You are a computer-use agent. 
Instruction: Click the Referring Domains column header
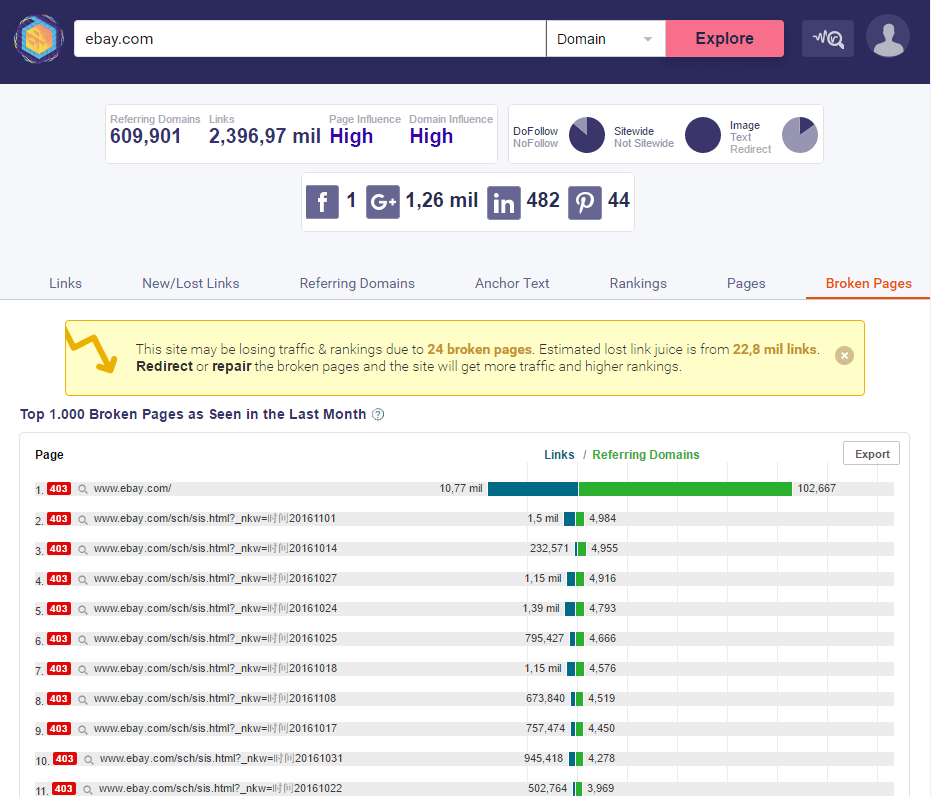point(645,454)
